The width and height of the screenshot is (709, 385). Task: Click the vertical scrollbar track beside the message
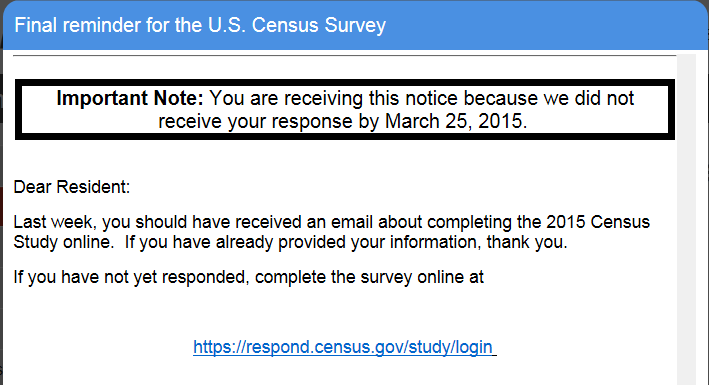click(x=686, y=219)
